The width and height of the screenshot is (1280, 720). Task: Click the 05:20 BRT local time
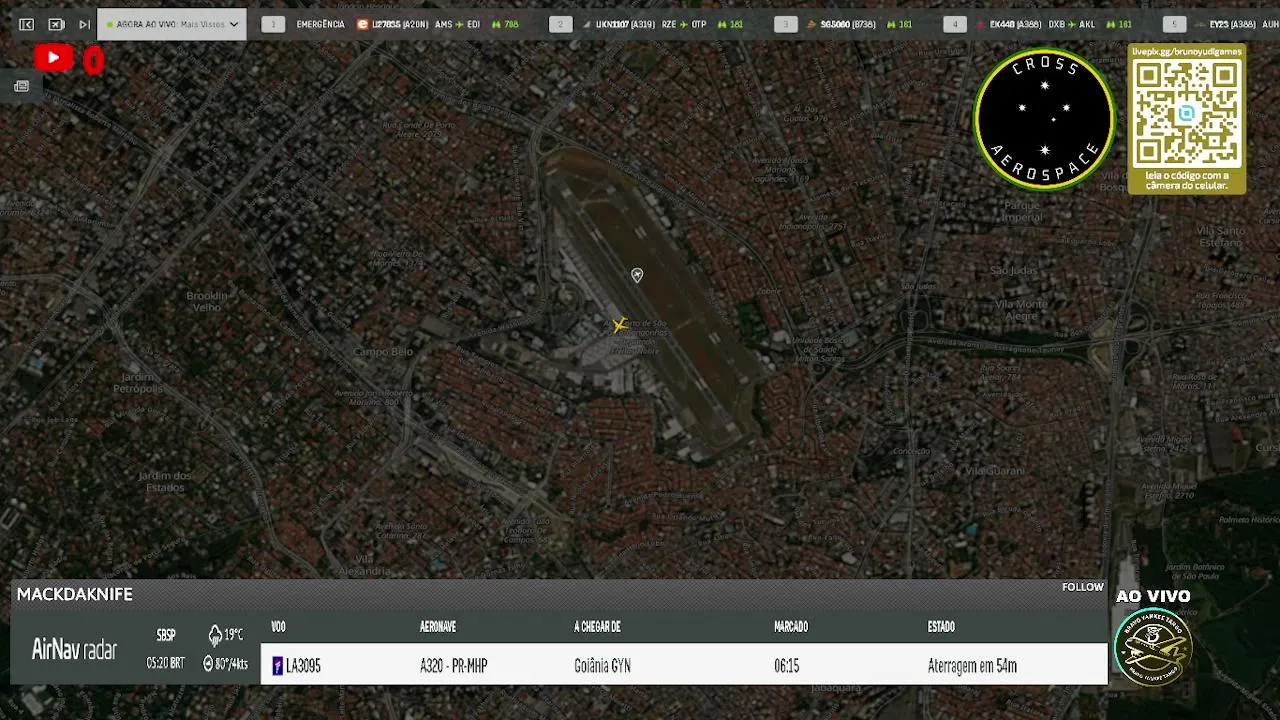pyautogui.click(x=166, y=663)
